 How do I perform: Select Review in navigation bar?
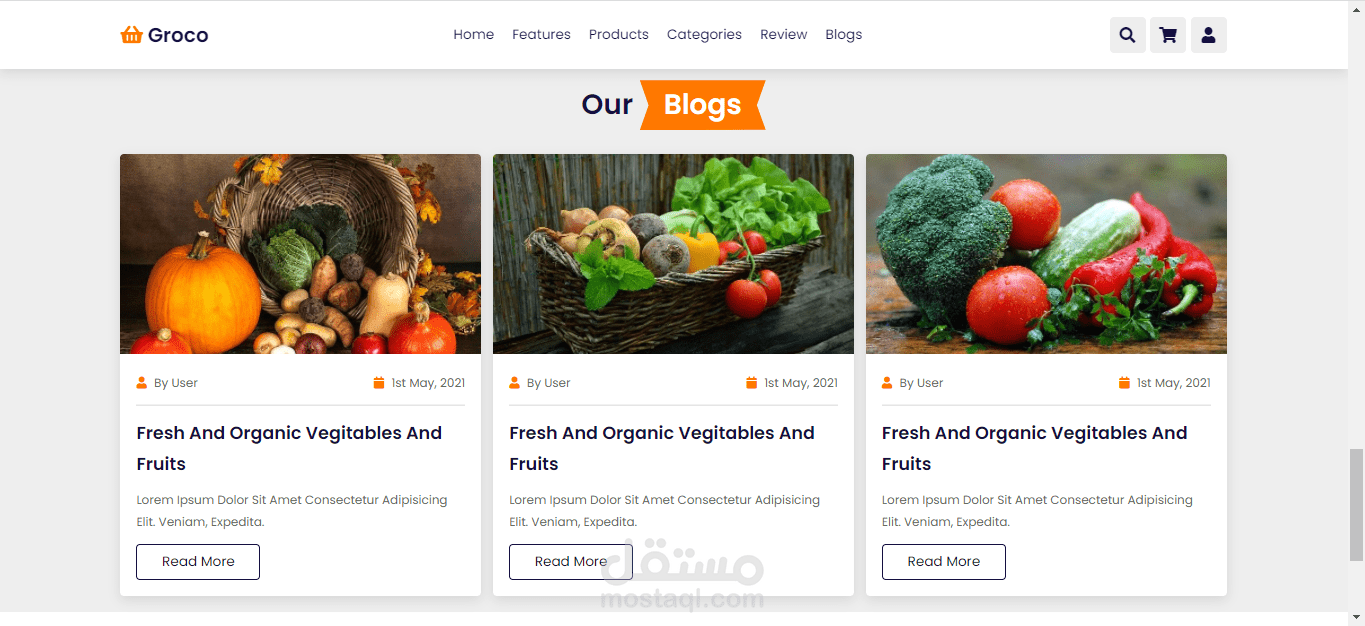(x=783, y=34)
